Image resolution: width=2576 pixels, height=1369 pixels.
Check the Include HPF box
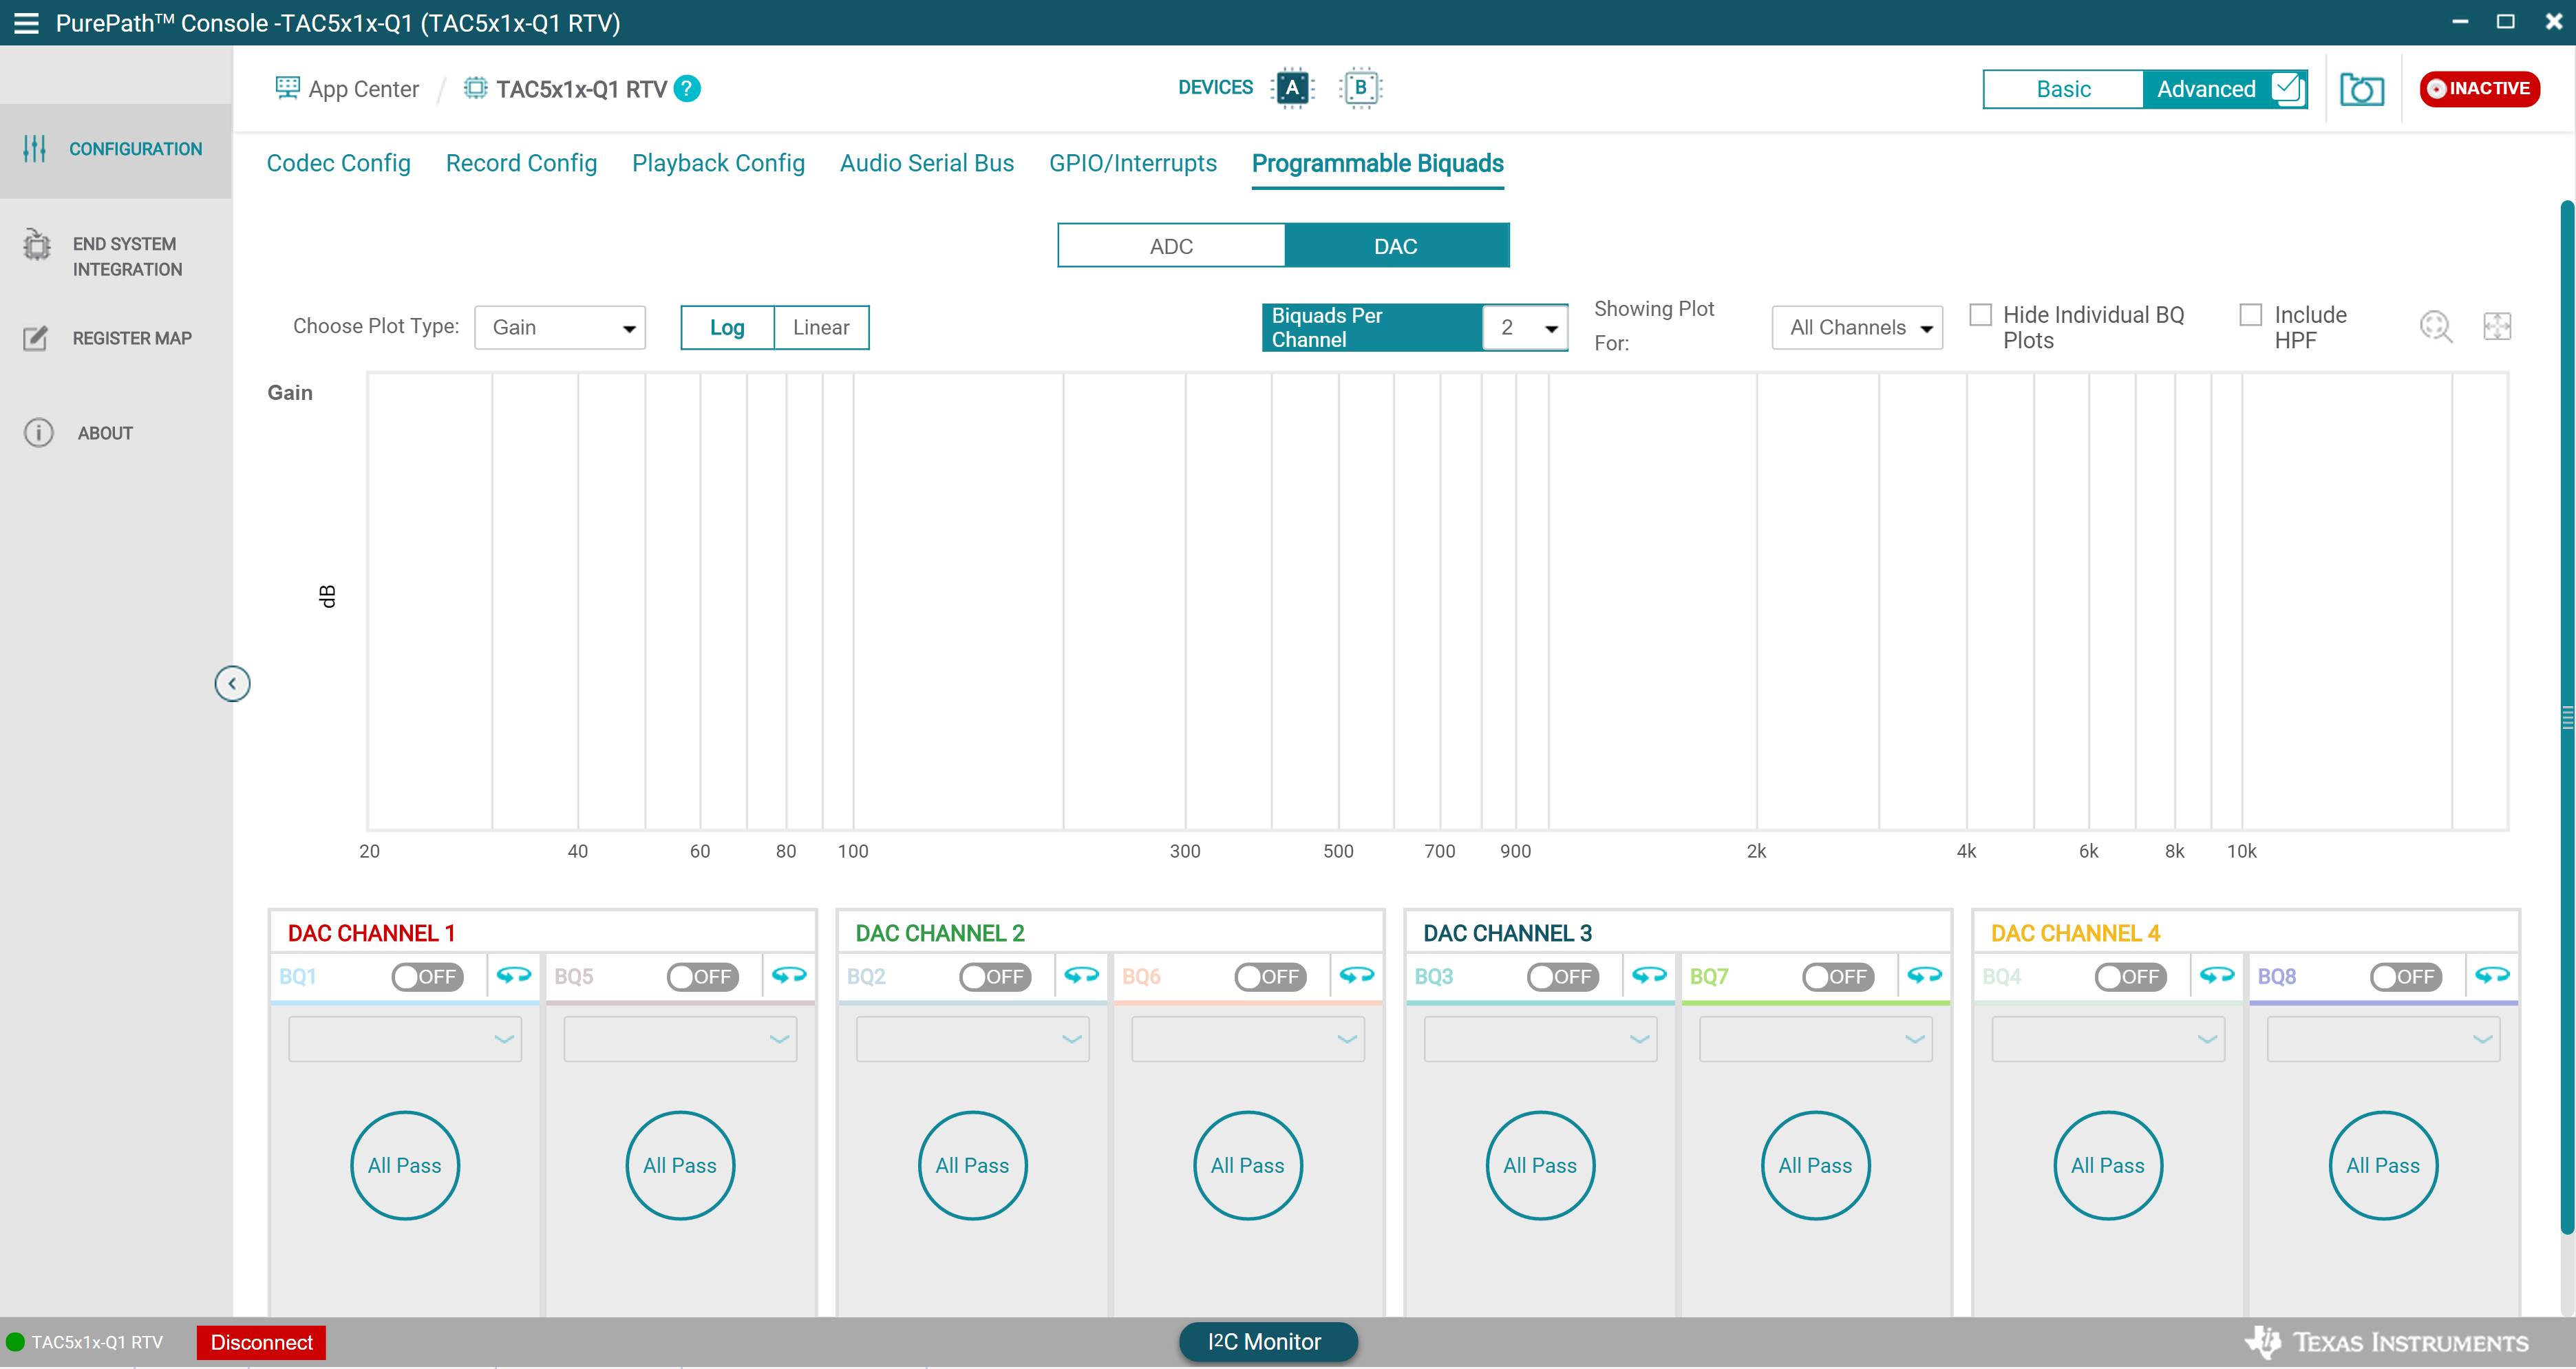pyautogui.click(x=2250, y=315)
